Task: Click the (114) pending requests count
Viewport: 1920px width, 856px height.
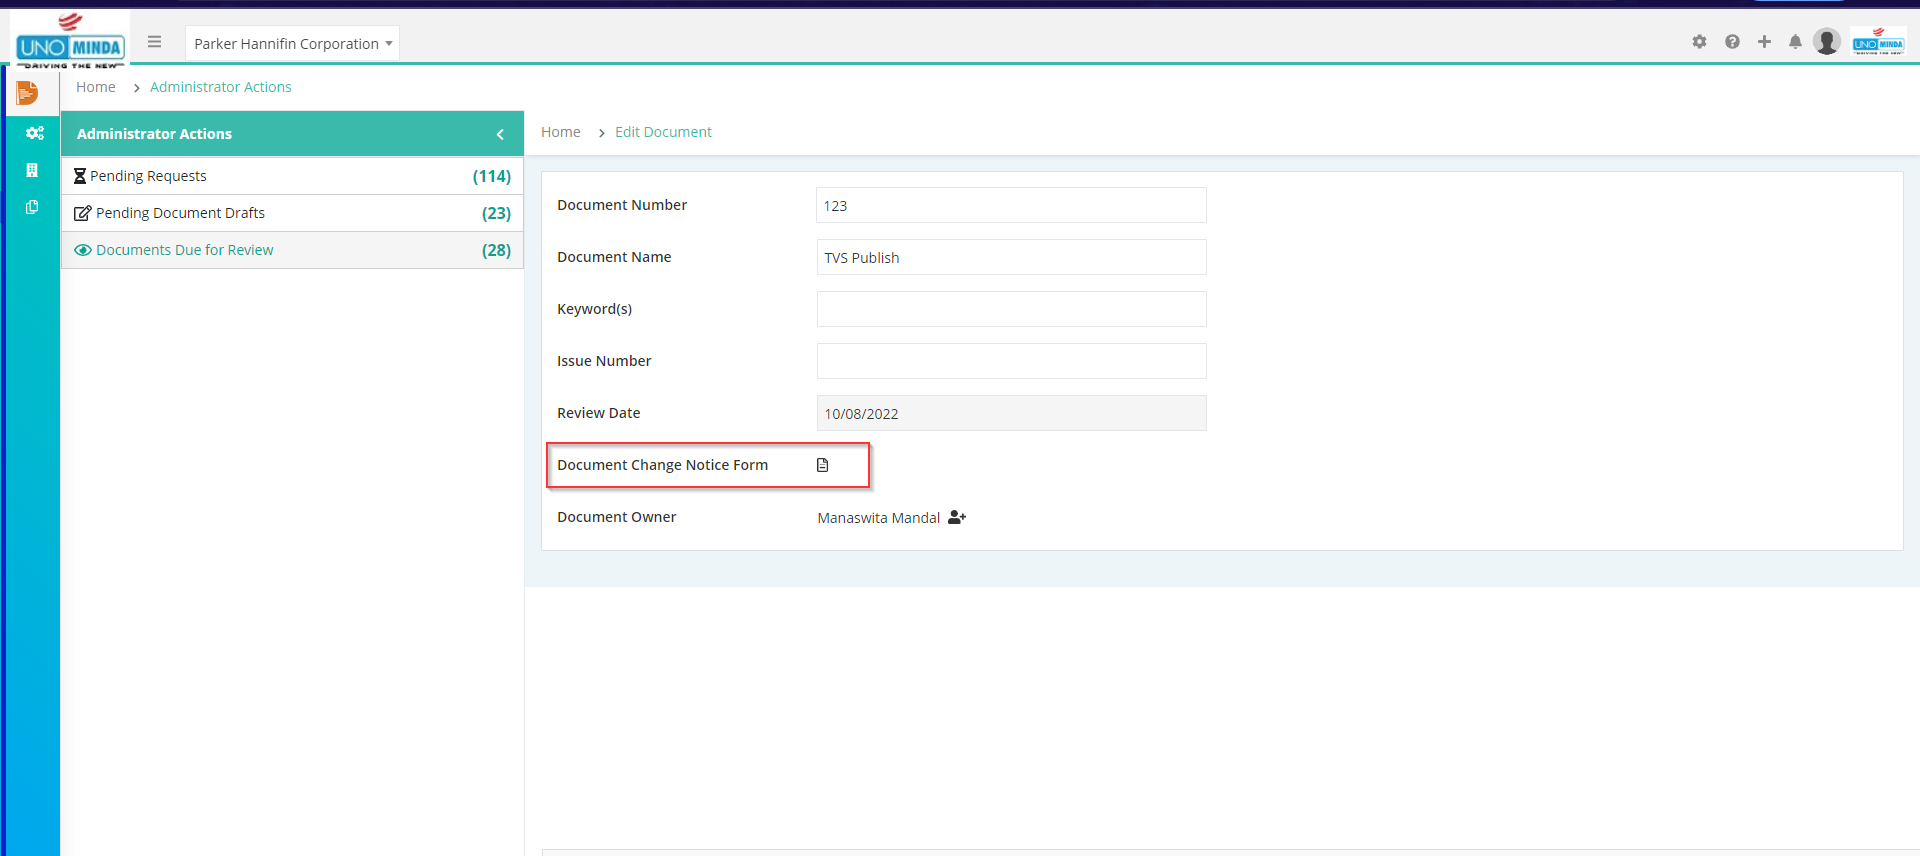Action: click(x=492, y=176)
